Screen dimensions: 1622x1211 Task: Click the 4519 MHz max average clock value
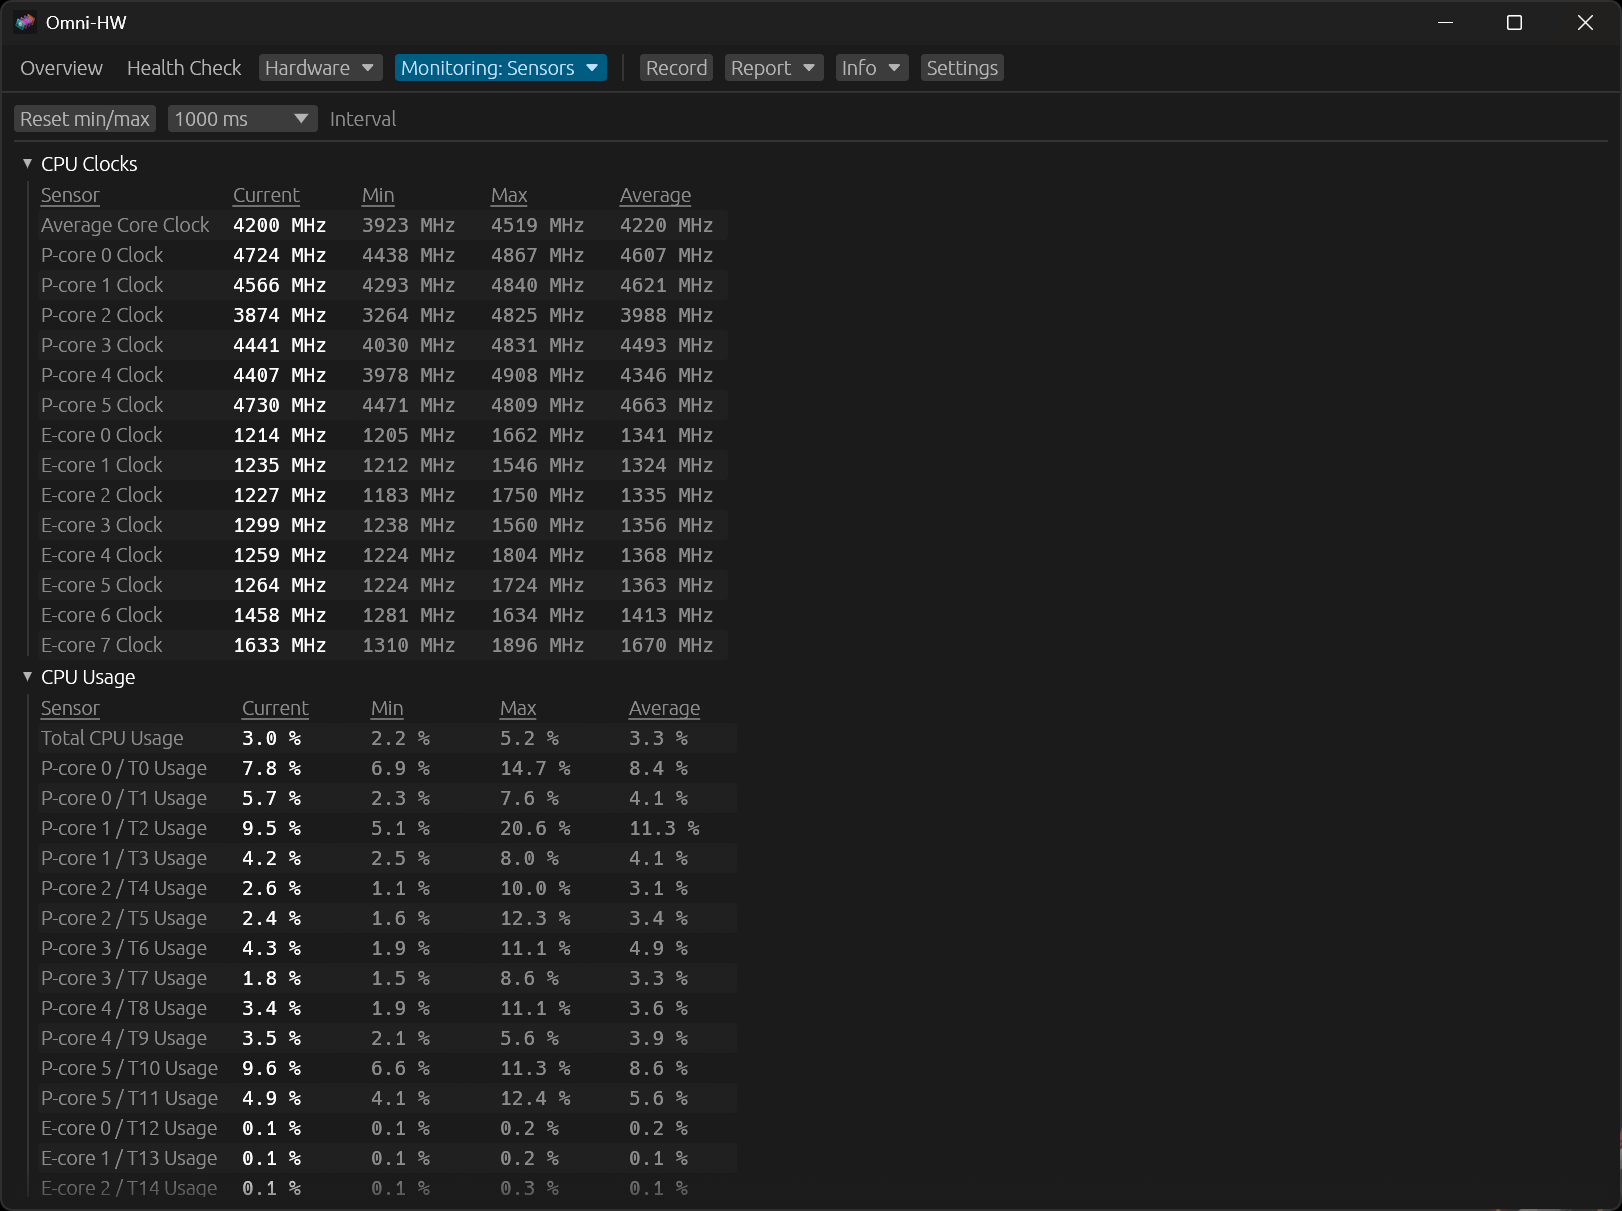pos(538,225)
